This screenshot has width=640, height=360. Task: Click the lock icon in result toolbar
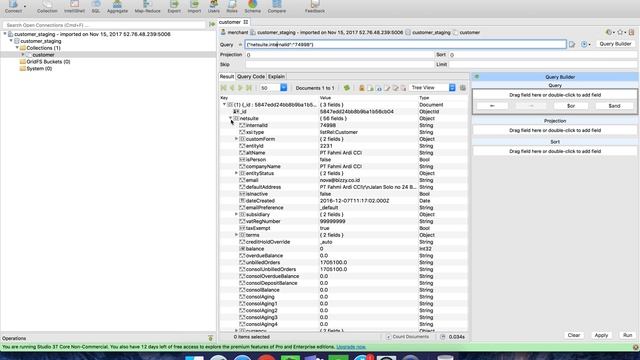(x=362, y=88)
